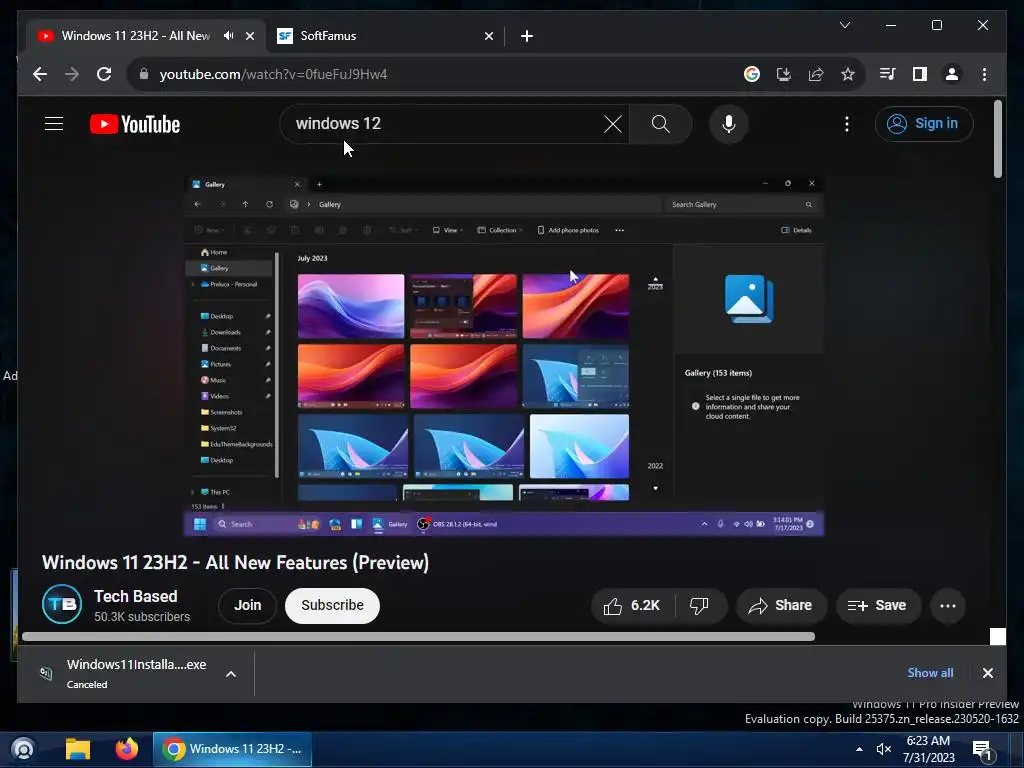
Task: Subscribe to Tech Based channel
Action: (x=332, y=605)
